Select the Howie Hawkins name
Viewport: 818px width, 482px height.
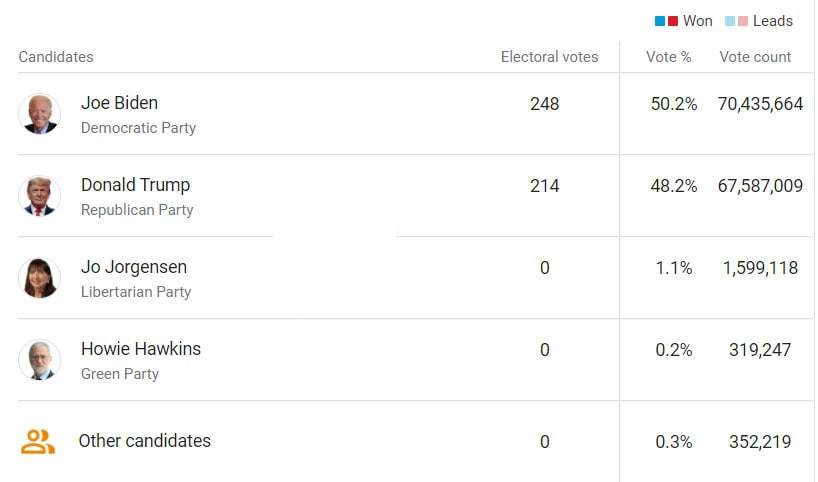pos(141,348)
